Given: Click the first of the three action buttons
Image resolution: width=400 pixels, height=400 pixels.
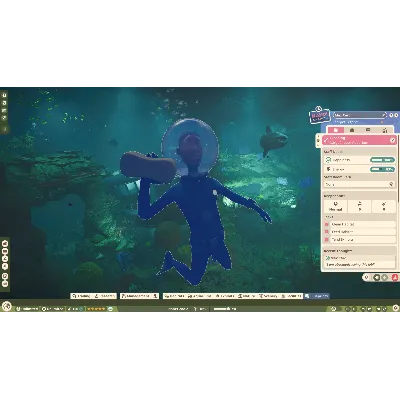Looking at the screenshot, I should tap(335, 206).
